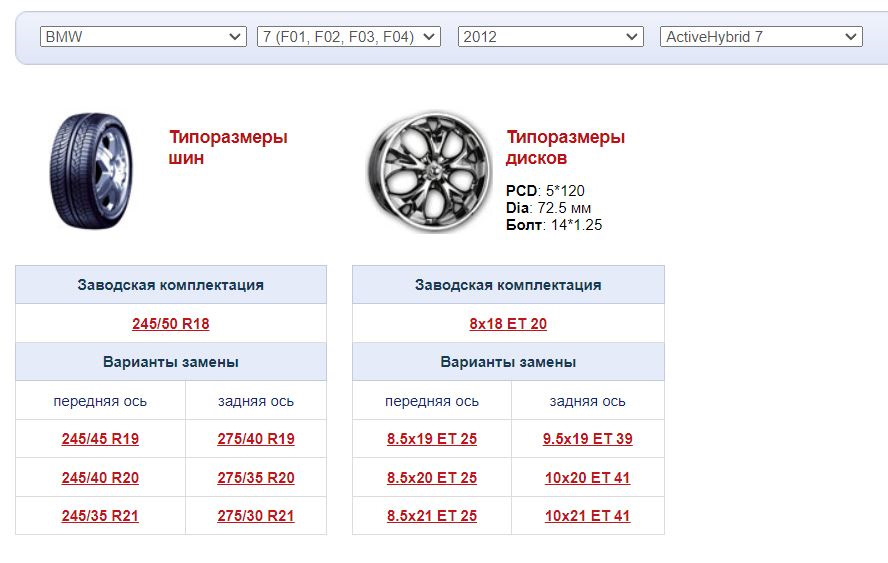Select rear tire size 275/40 R19
Viewport: 888px width, 563px height.
(x=256, y=439)
